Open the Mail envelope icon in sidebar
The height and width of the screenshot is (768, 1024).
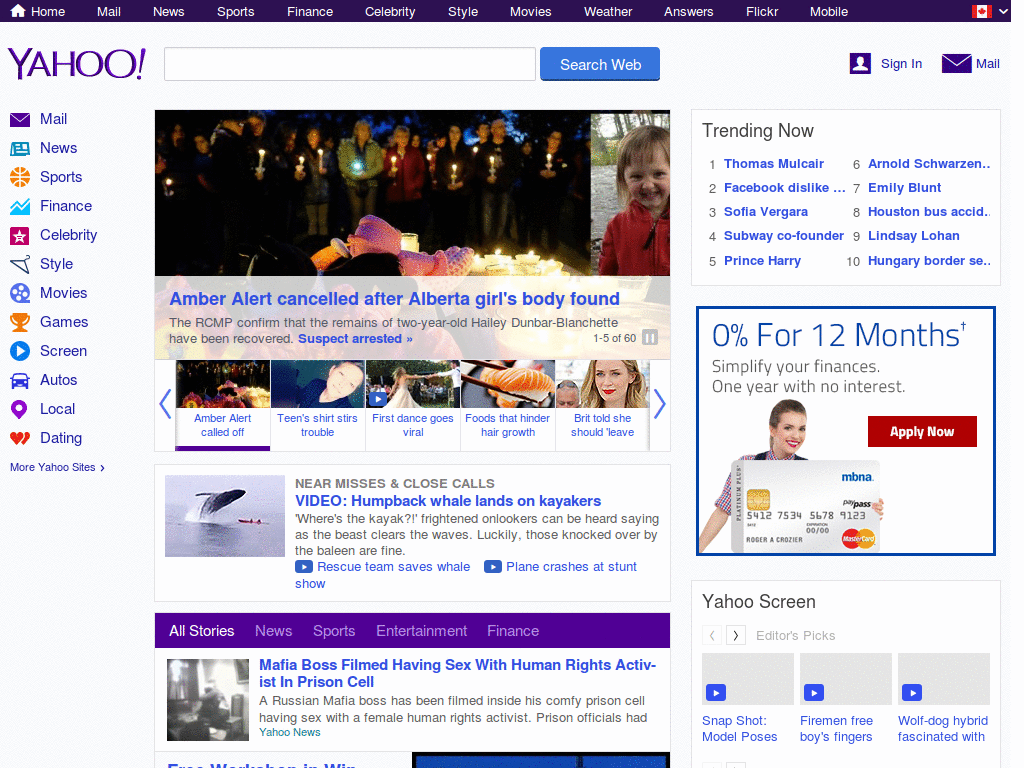(20, 120)
